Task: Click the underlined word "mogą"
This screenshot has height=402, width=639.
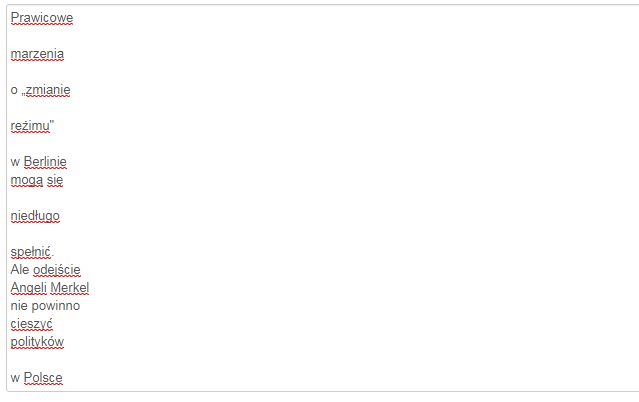Action: [26, 180]
